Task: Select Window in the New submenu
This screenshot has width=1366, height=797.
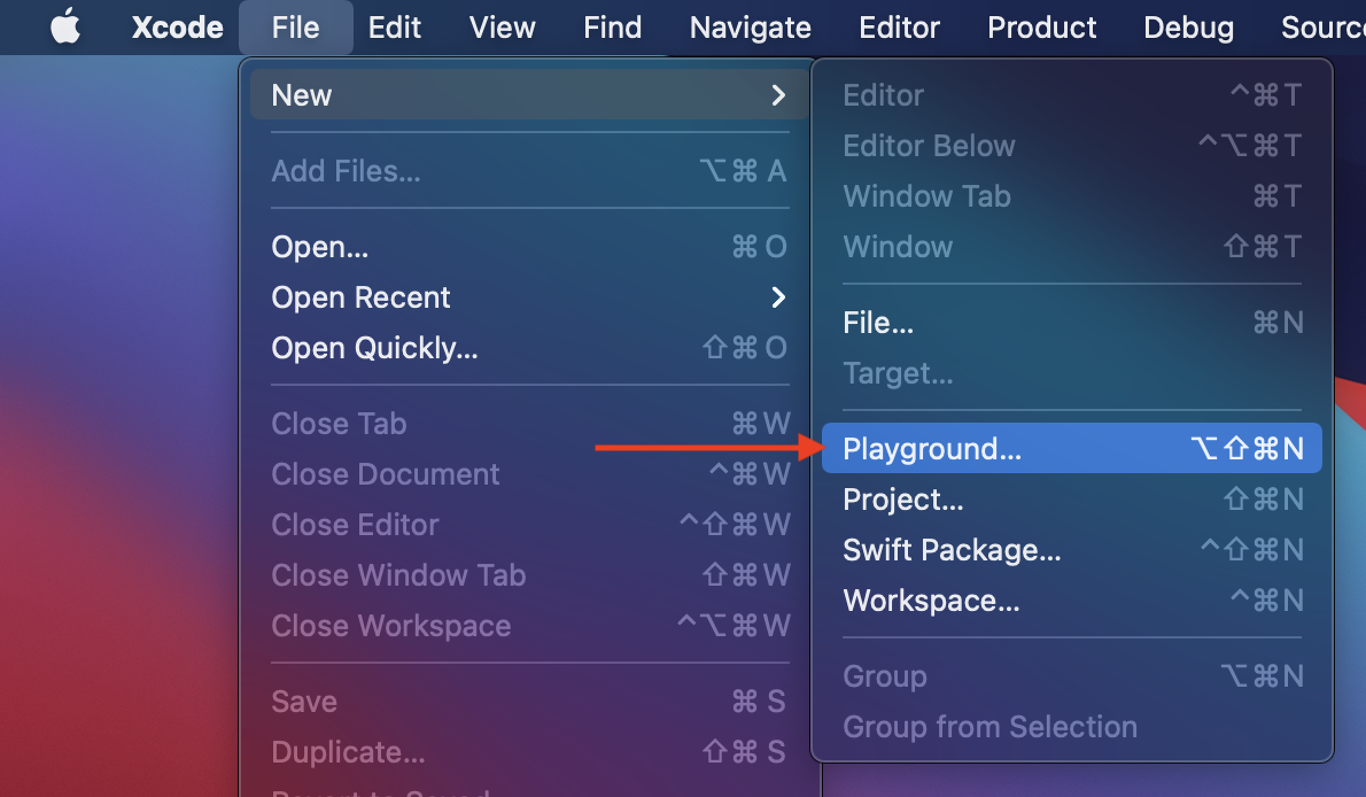Action: 1072,247
